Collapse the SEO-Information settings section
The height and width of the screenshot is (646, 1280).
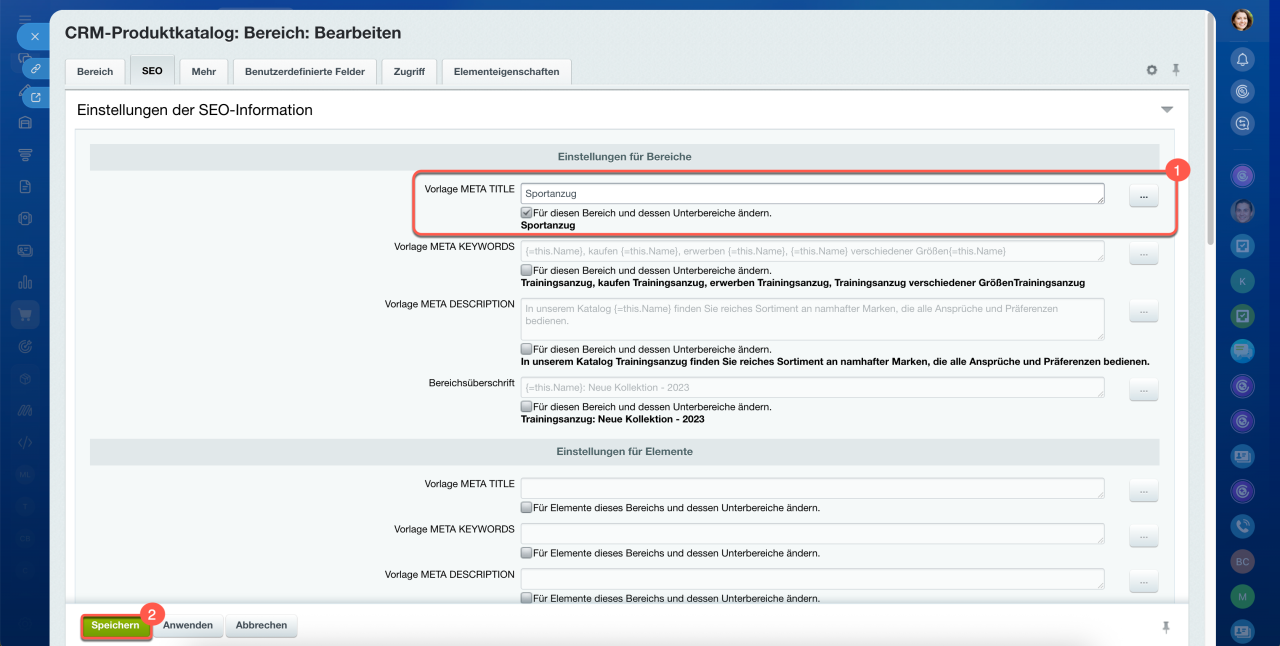pos(1166,110)
